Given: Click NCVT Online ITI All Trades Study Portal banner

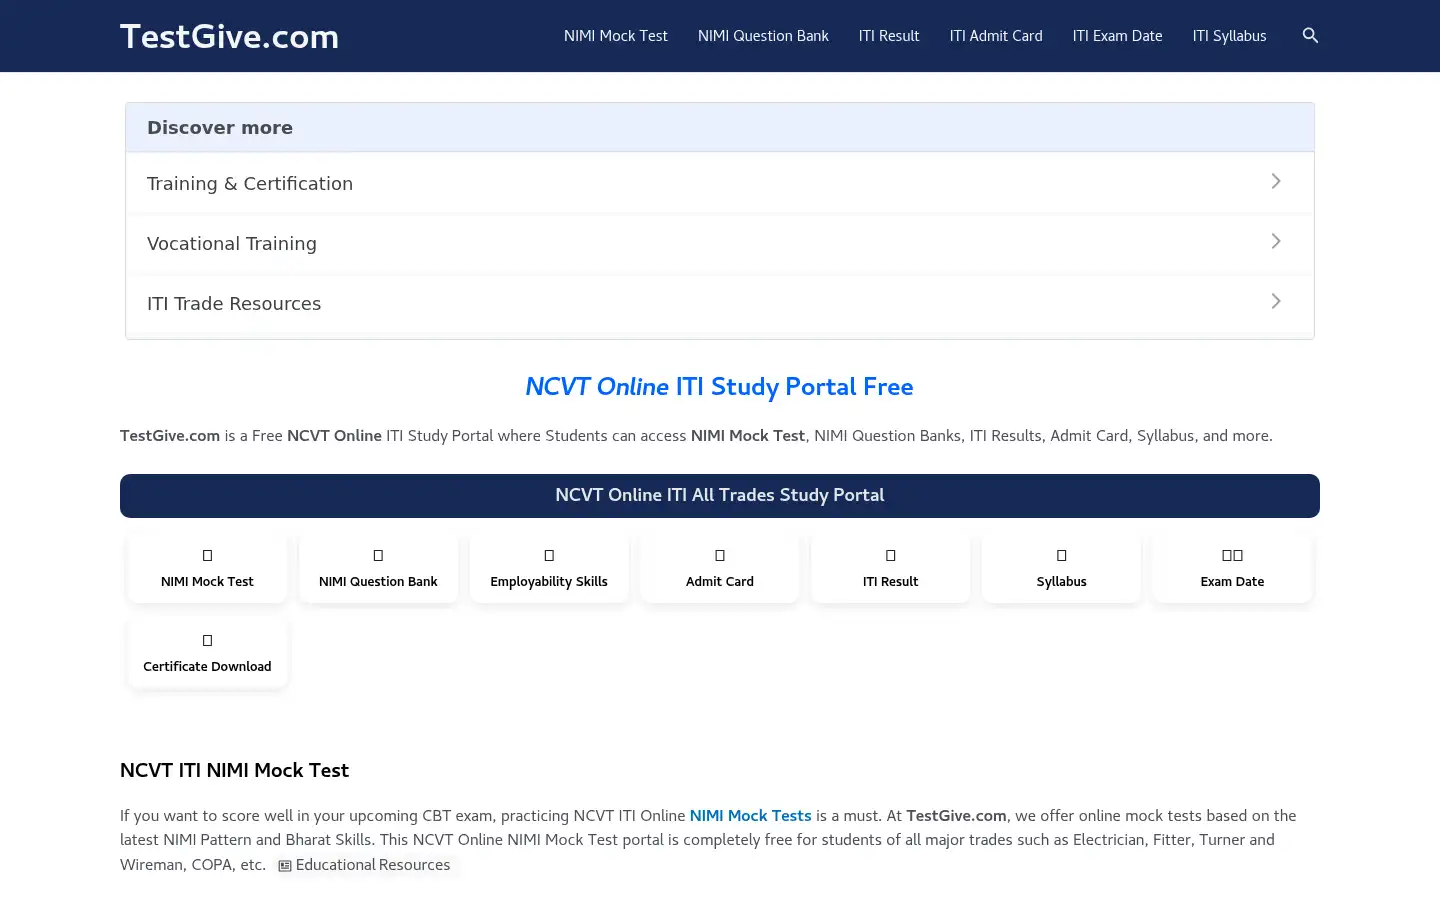Looking at the screenshot, I should point(720,496).
